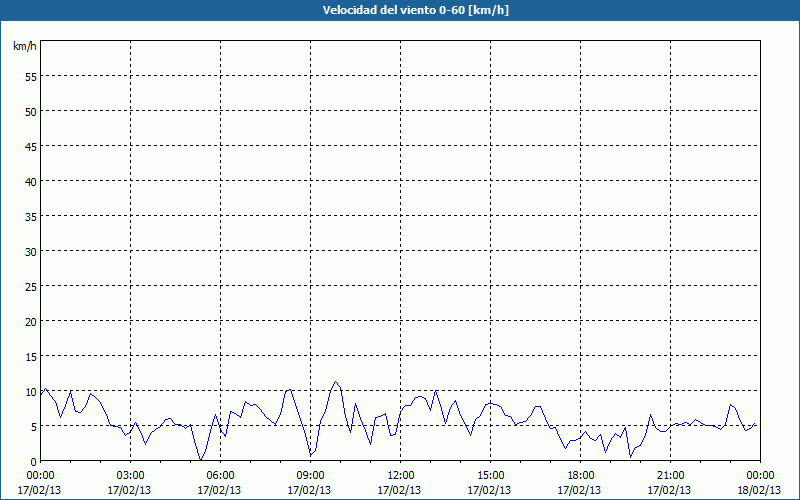800x500 pixels.
Task: Click the 03:00 time axis label
Action: (x=130, y=476)
